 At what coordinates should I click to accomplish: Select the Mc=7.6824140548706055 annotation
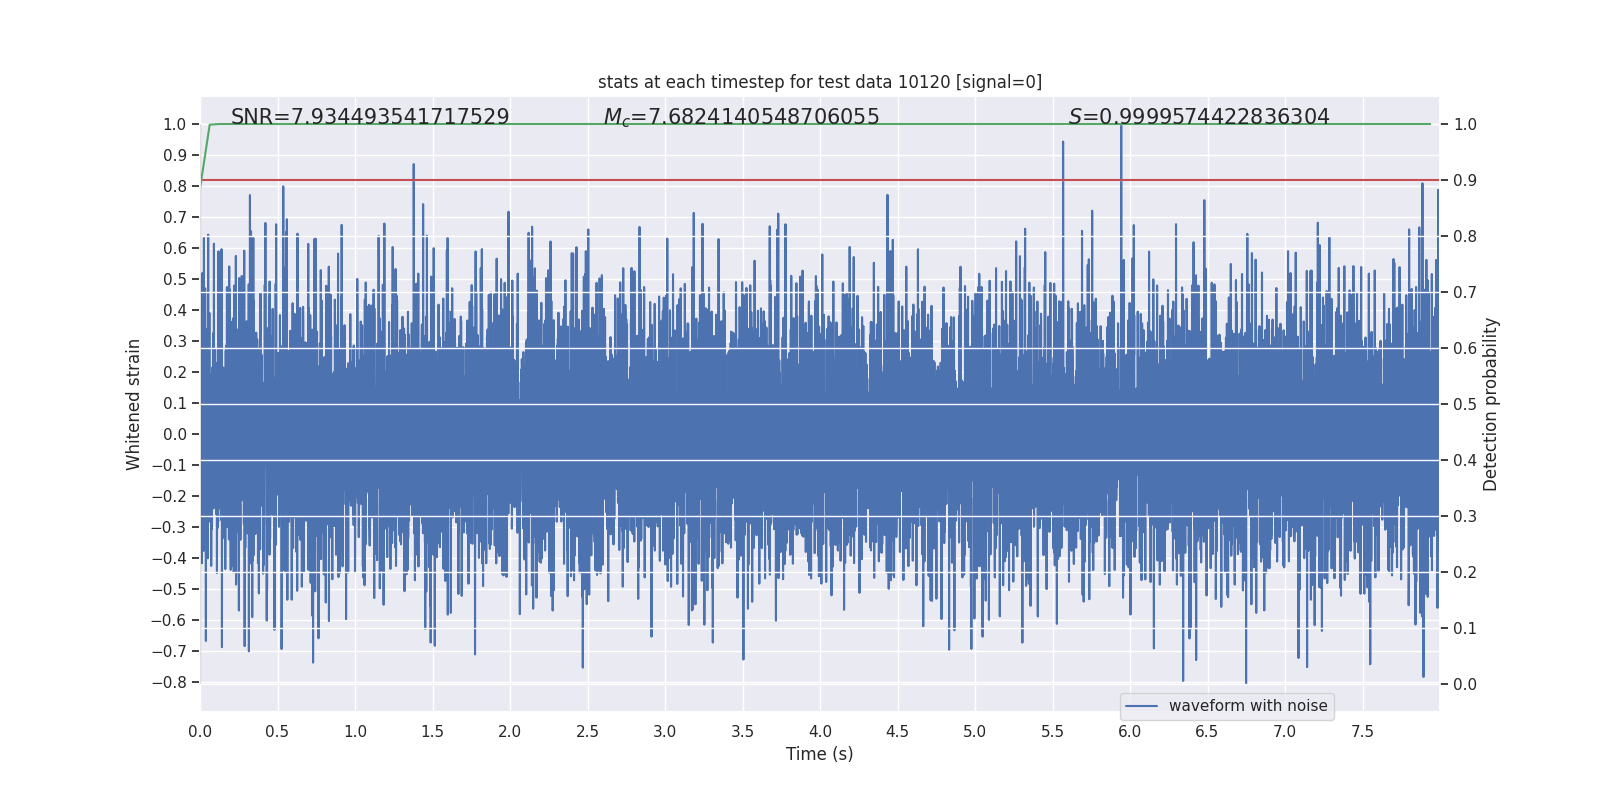point(741,117)
